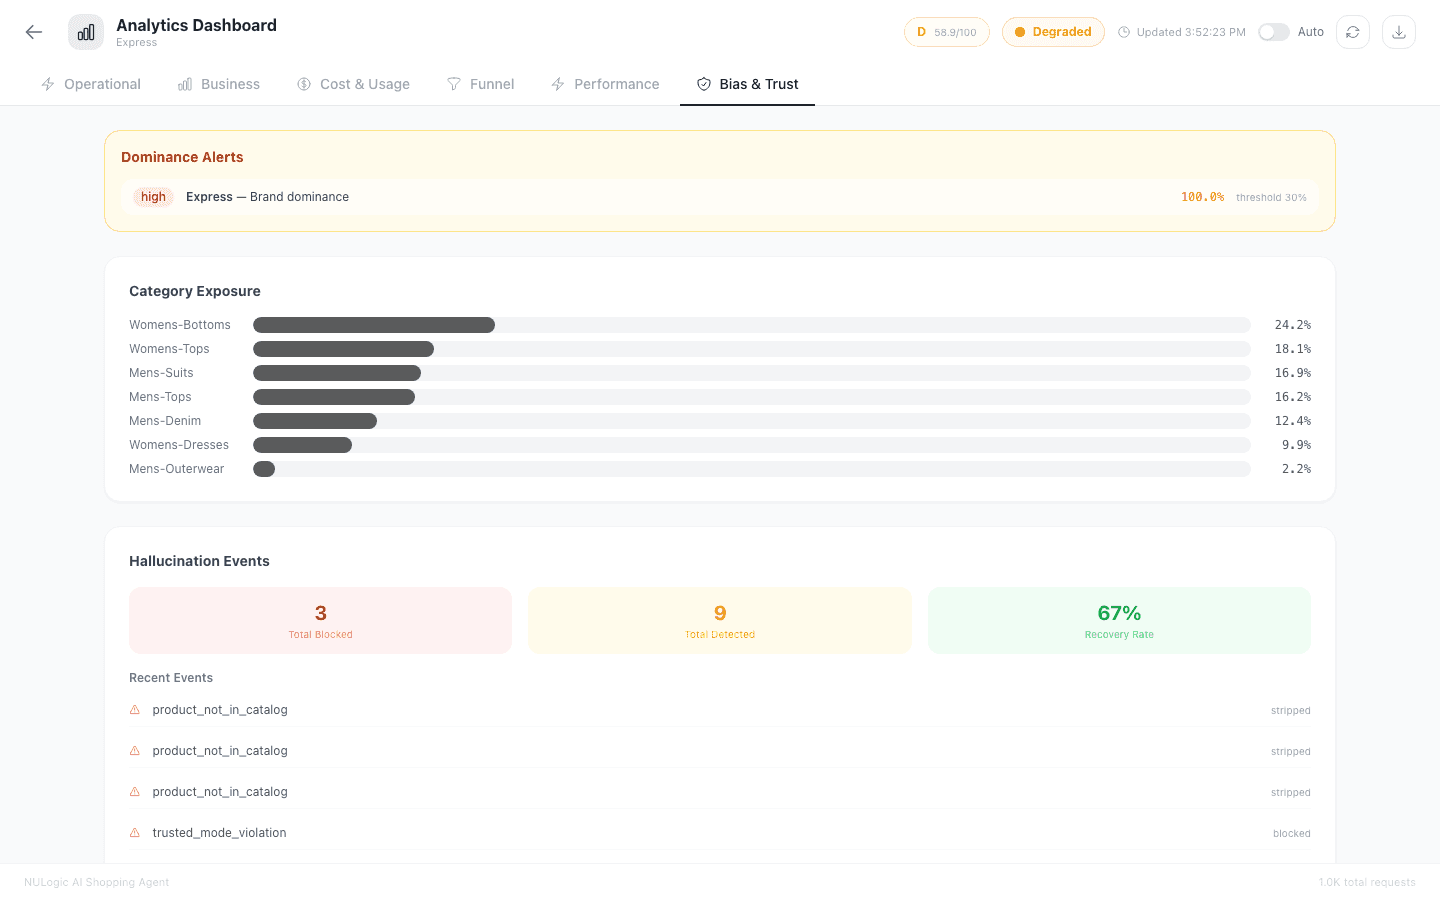Click the product_not_in_catalog event row

(x=219, y=709)
